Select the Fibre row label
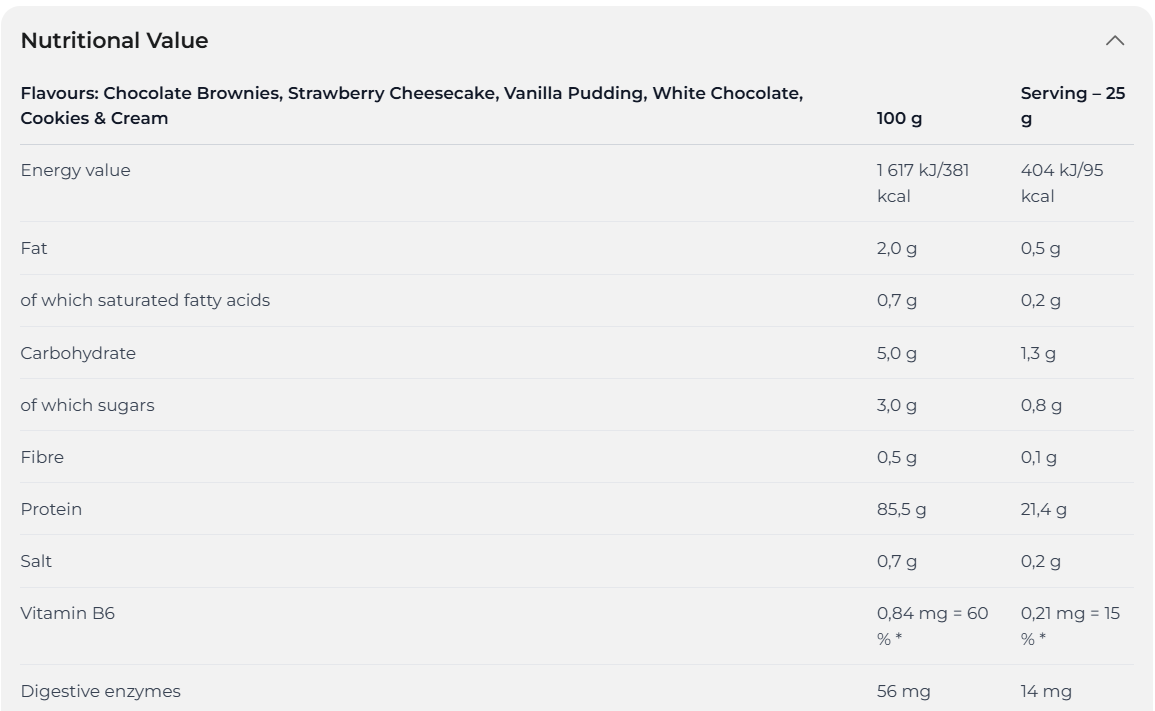This screenshot has height=711, width=1155. point(42,457)
